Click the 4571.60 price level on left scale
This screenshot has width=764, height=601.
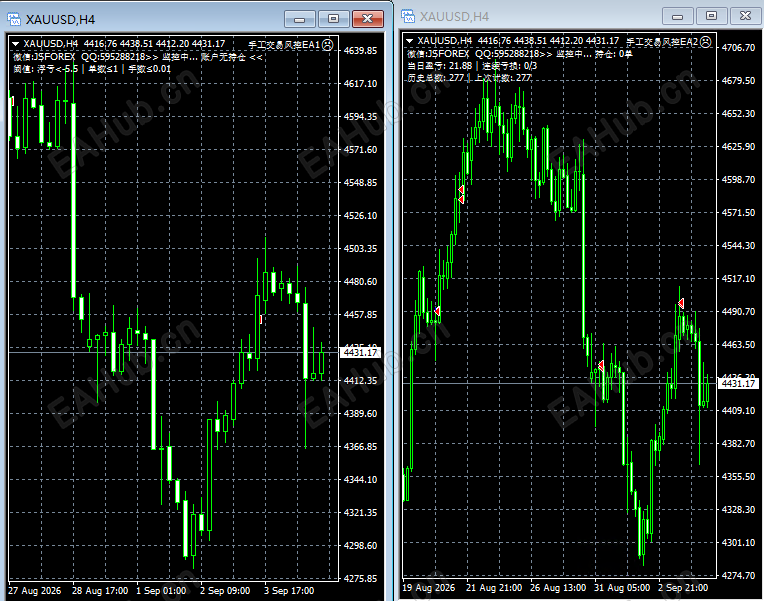click(360, 150)
